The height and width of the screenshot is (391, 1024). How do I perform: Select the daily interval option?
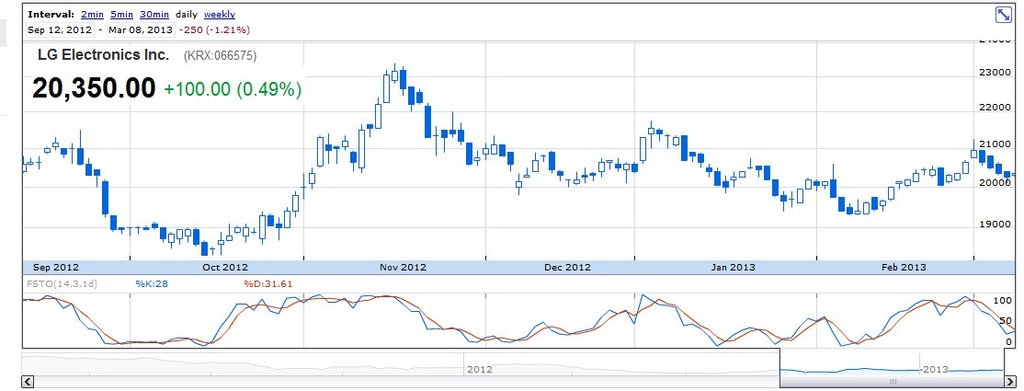coord(185,14)
